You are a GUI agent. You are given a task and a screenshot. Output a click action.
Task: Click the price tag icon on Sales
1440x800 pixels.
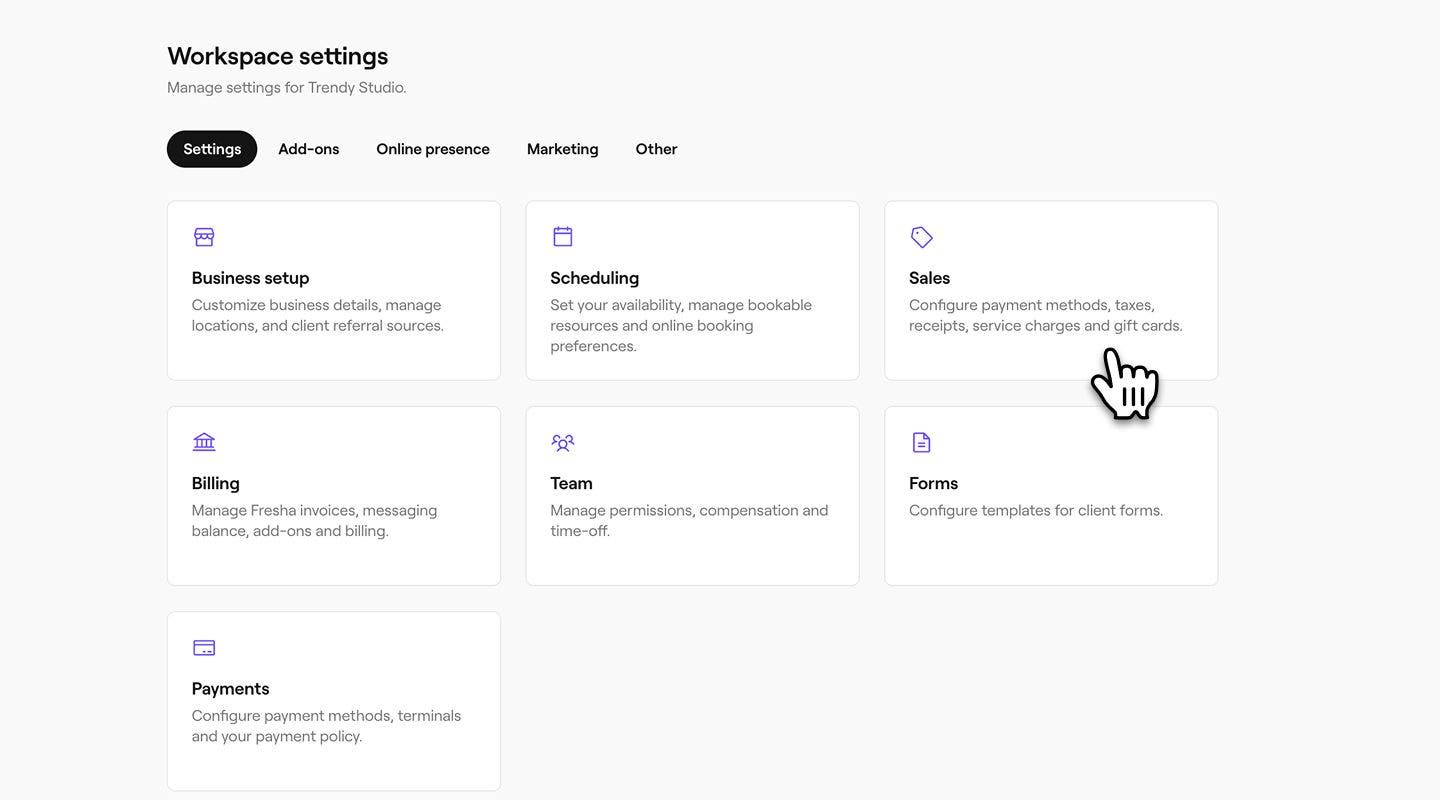(921, 237)
